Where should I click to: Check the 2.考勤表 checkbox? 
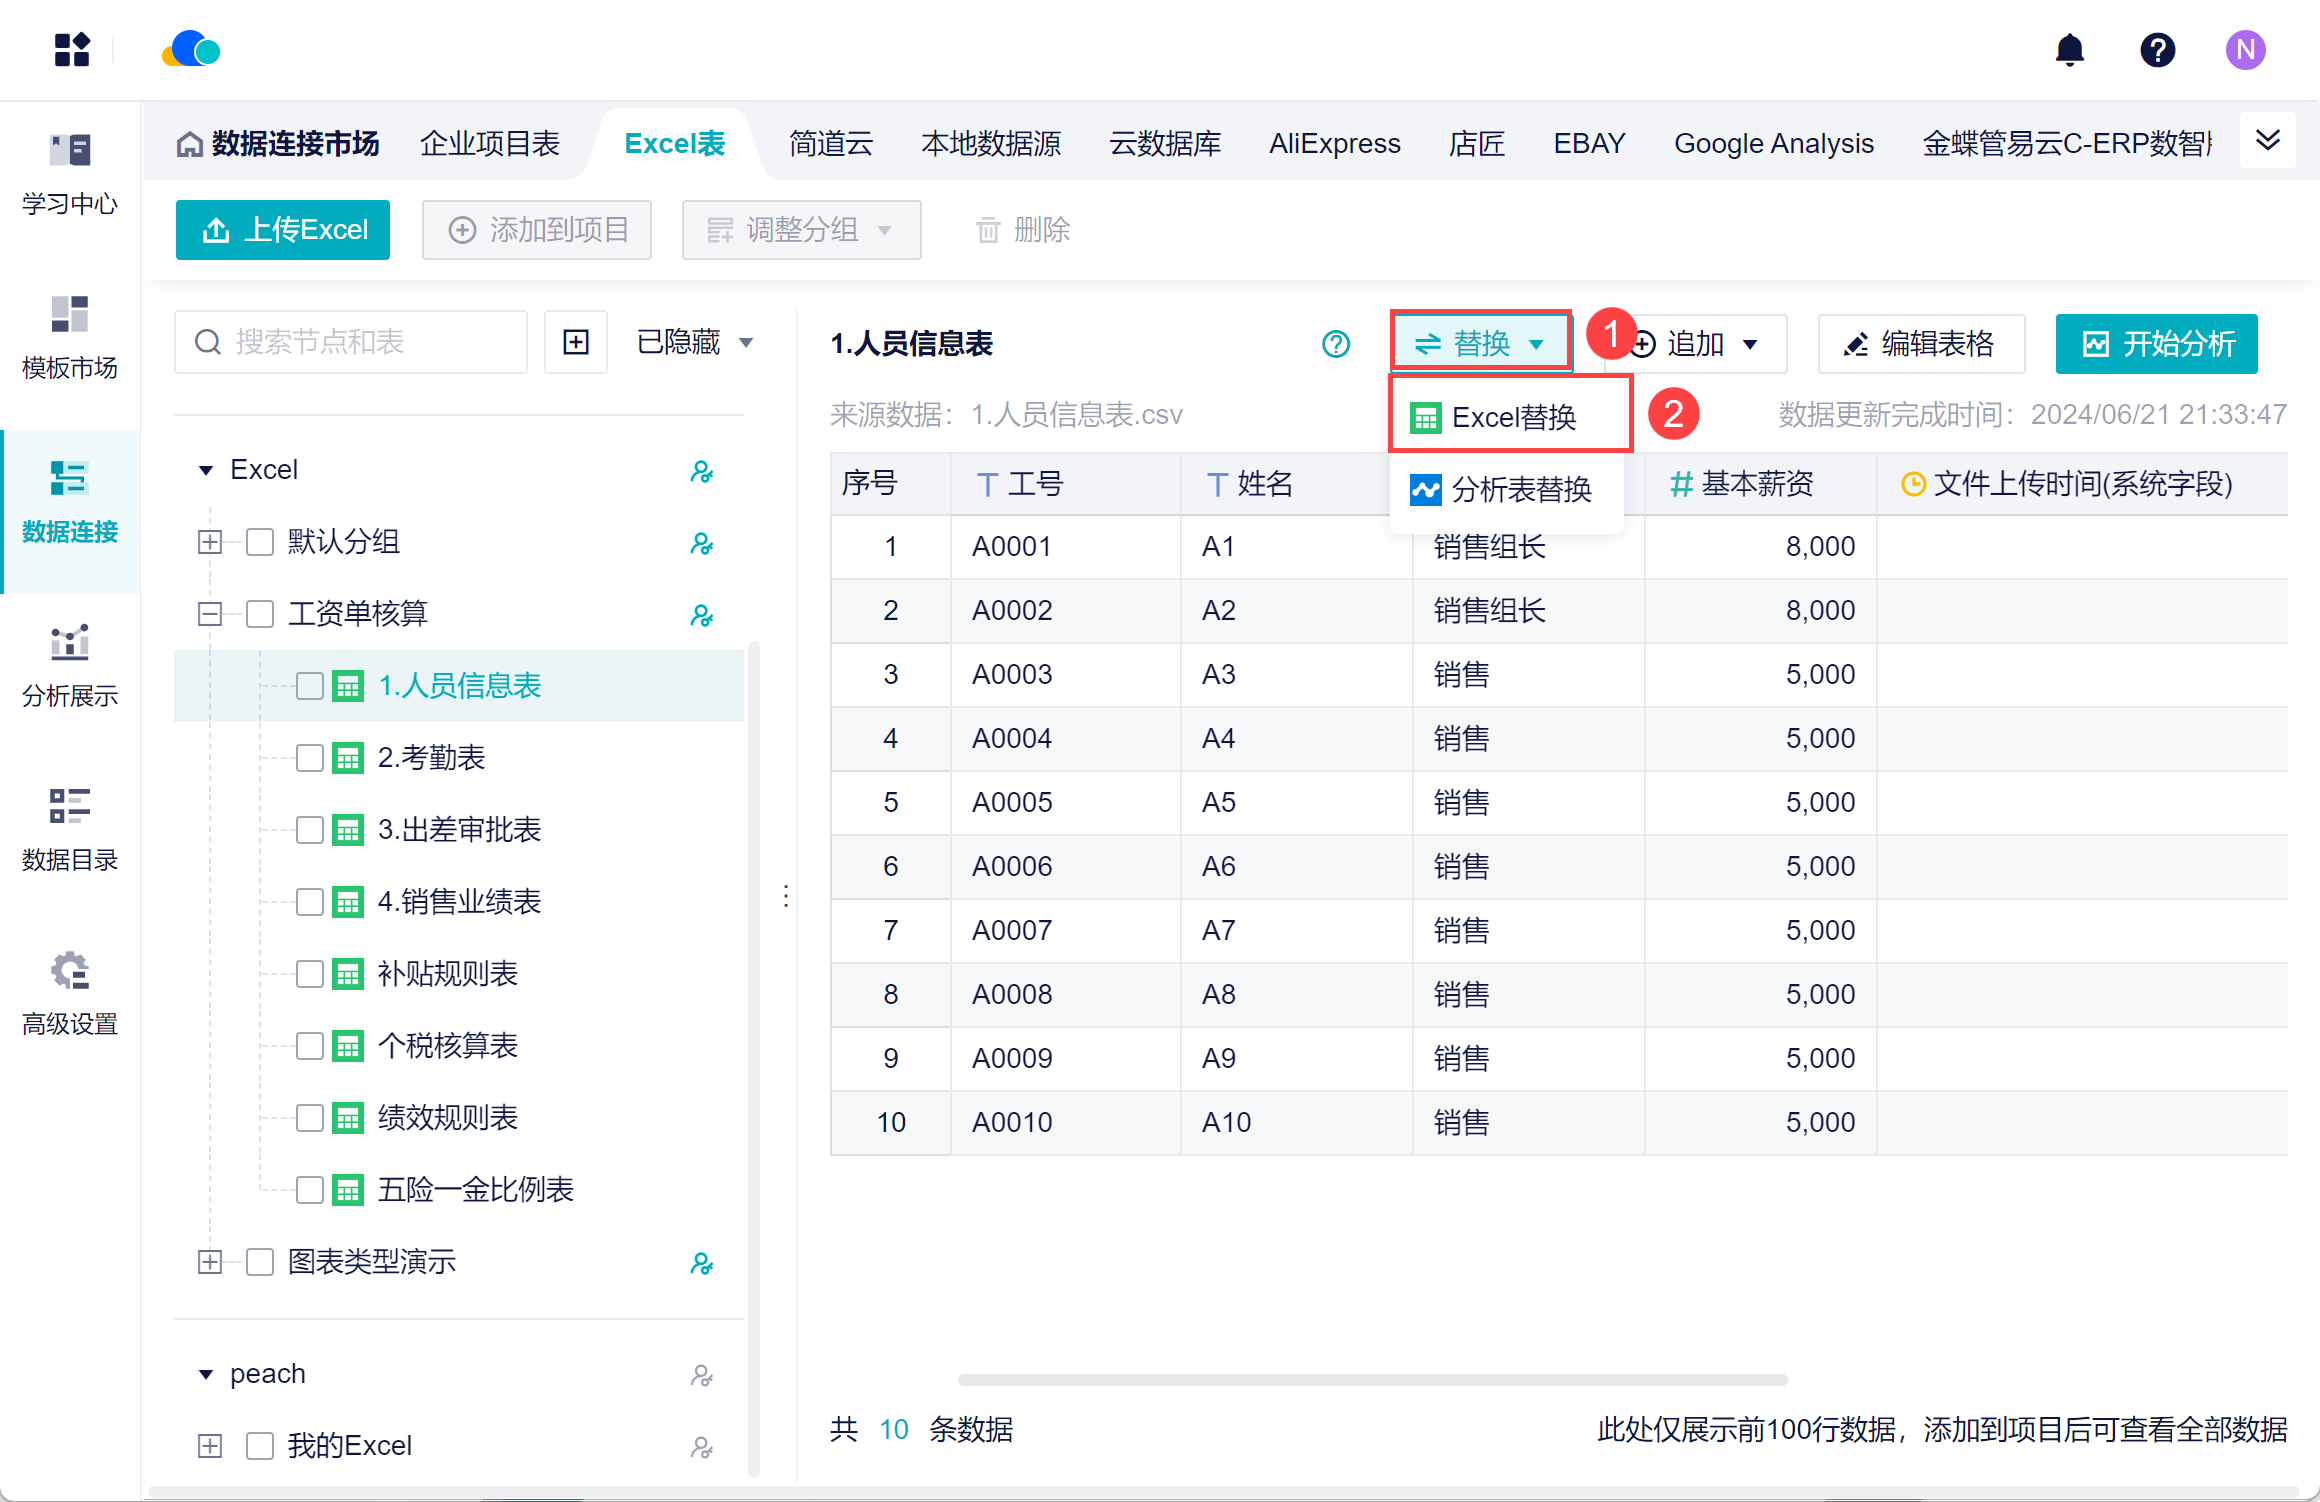tap(310, 758)
